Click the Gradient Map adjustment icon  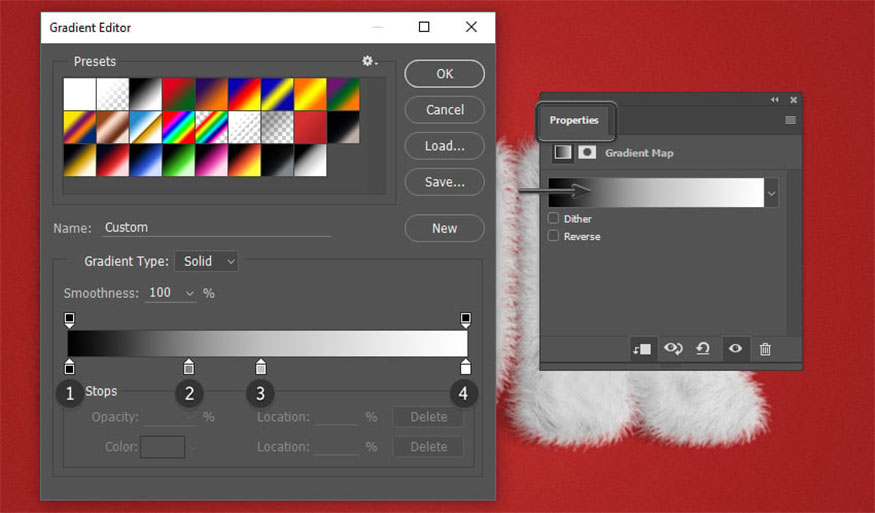(563, 153)
